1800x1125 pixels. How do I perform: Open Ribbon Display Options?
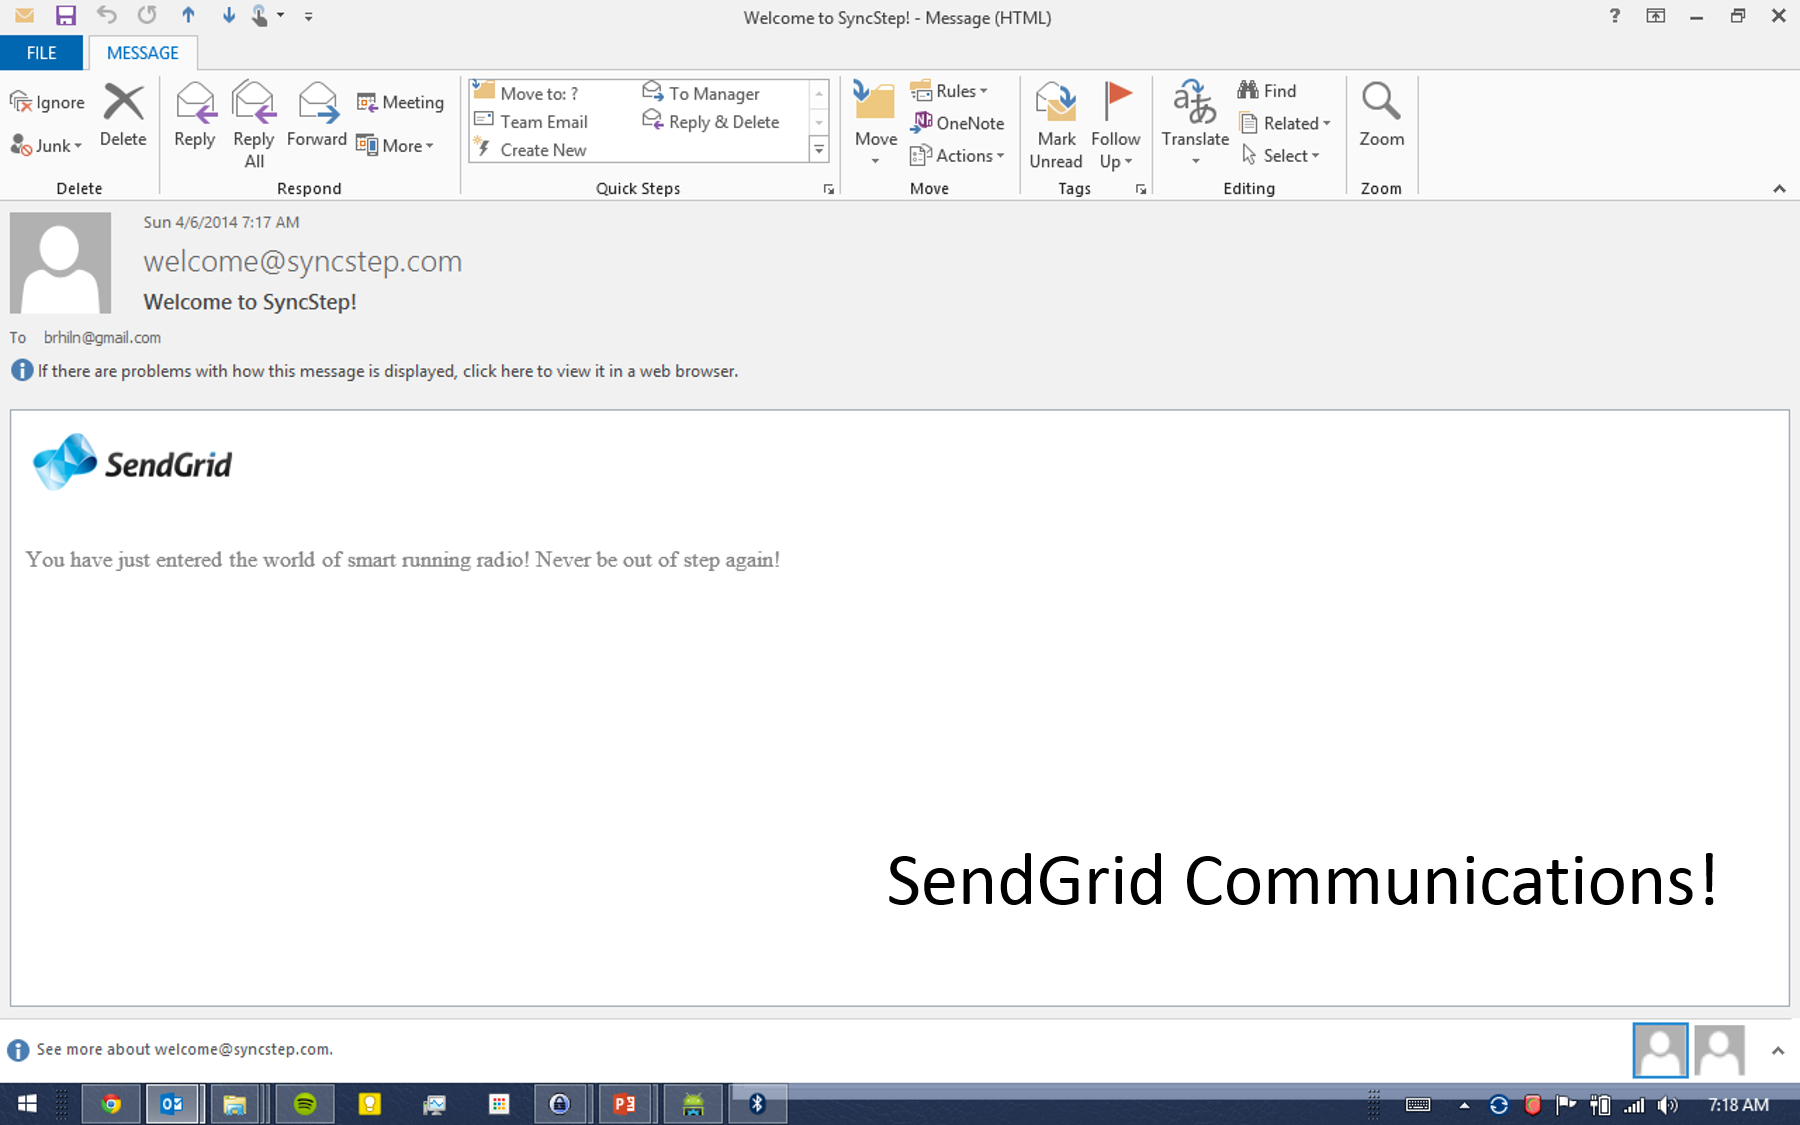[1656, 16]
